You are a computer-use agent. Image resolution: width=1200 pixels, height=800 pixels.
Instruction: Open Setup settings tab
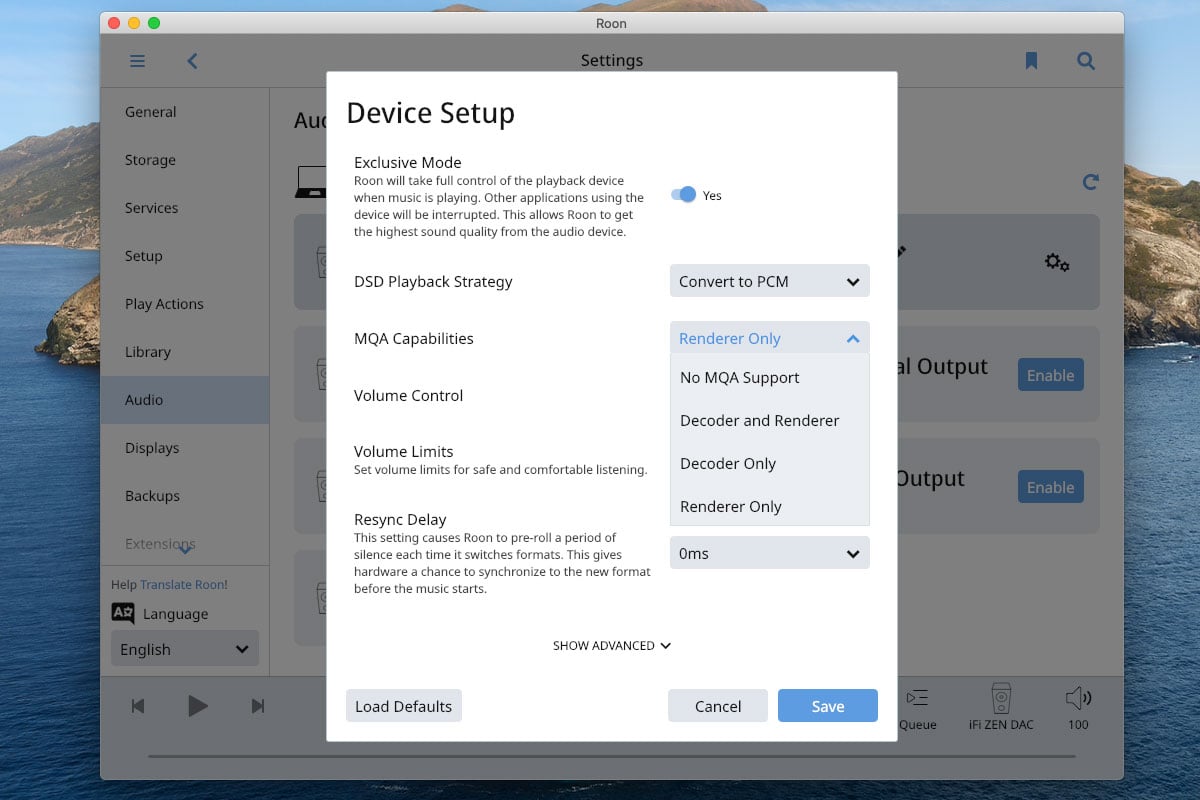coord(185,256)
